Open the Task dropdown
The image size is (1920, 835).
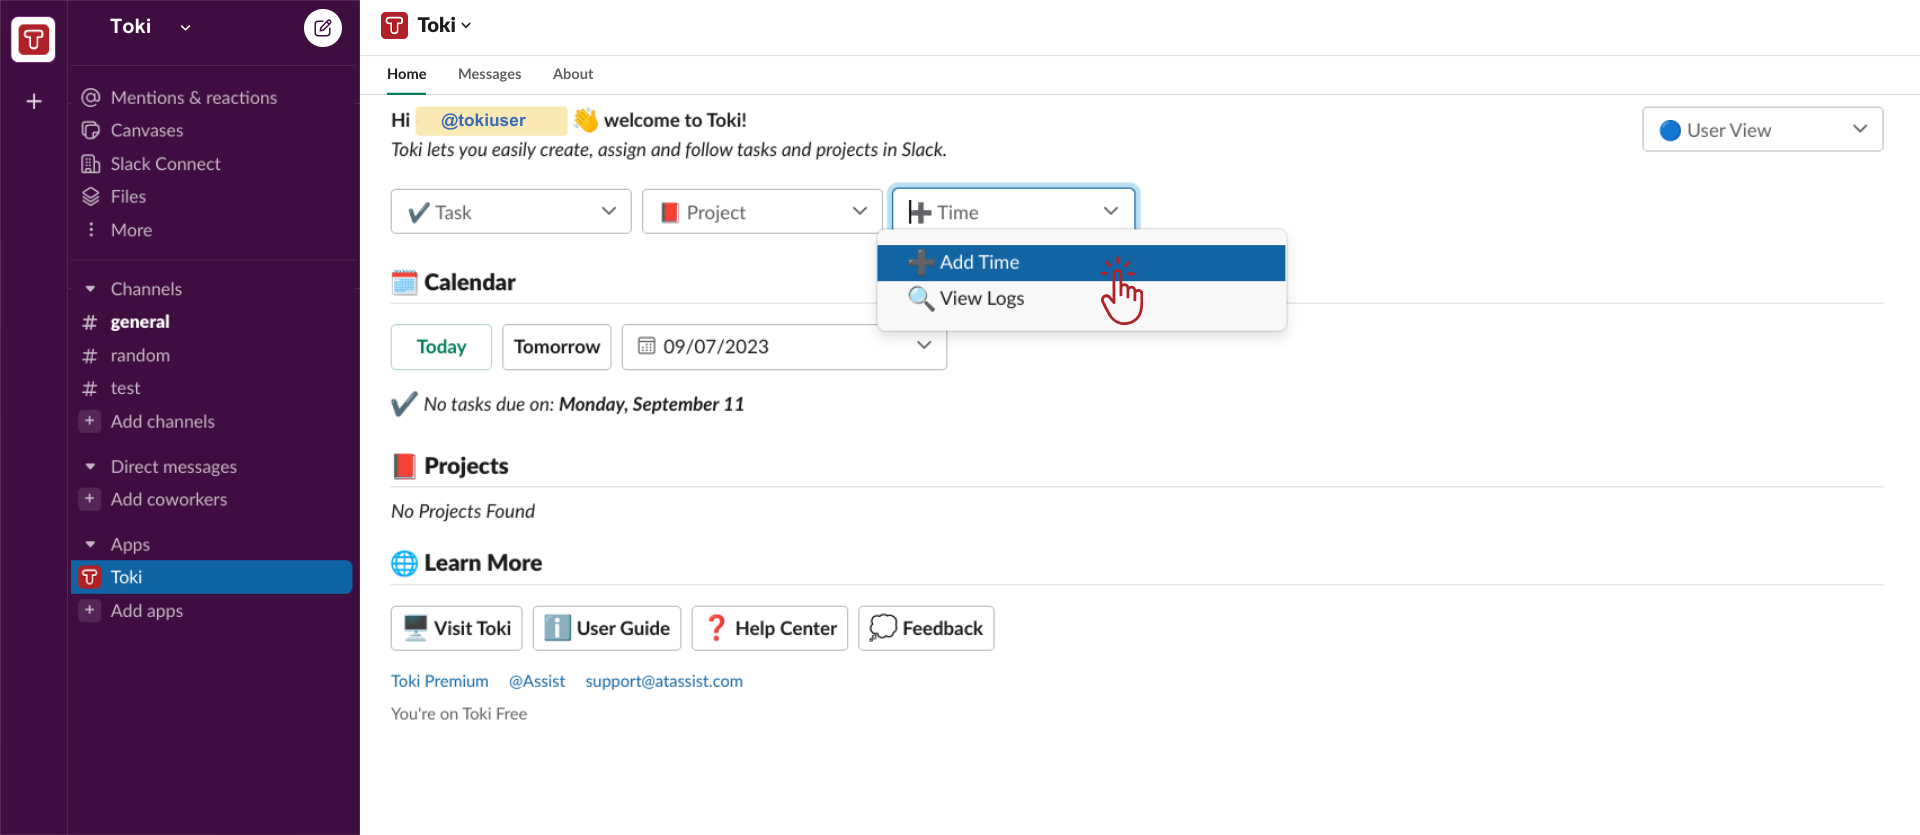511,212
